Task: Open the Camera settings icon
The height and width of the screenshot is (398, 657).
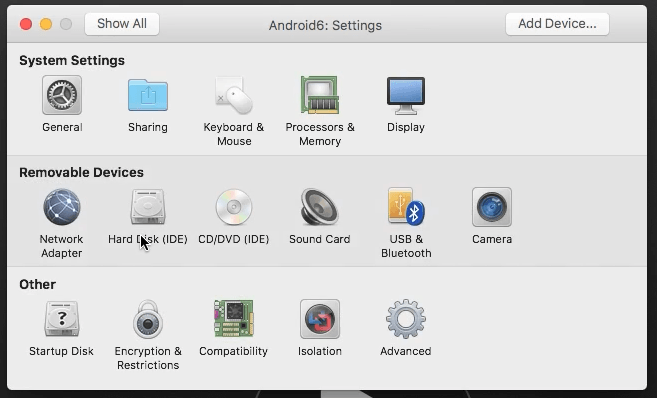Action: [x=492, y=207]
